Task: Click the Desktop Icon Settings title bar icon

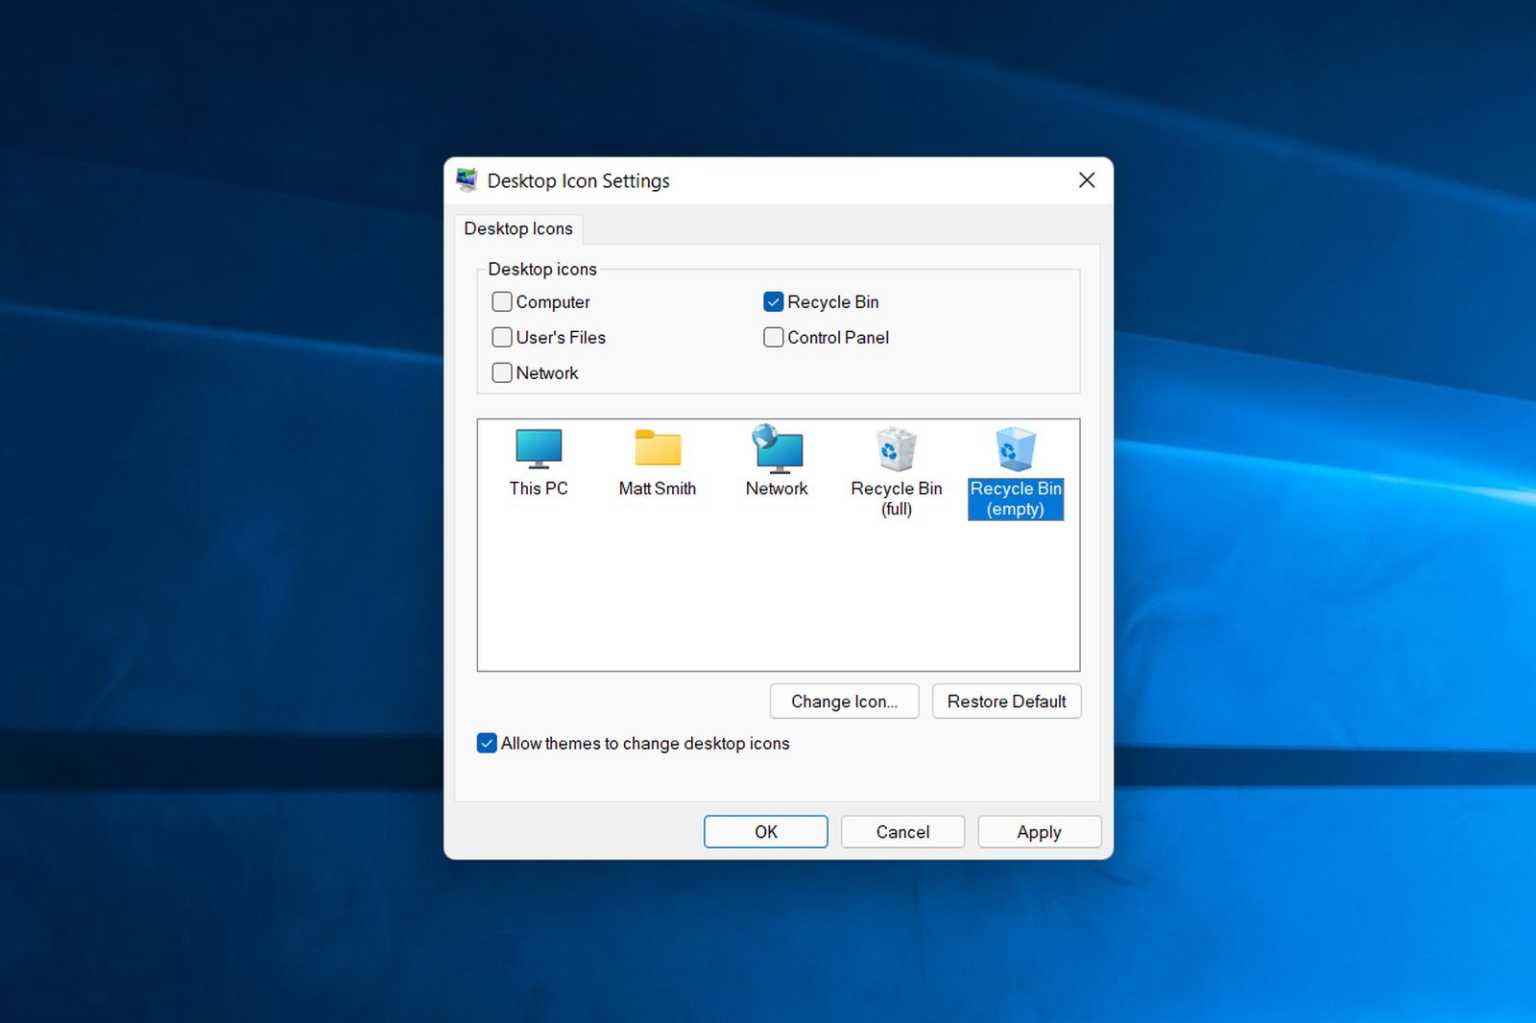Action: tap(466, 180)
